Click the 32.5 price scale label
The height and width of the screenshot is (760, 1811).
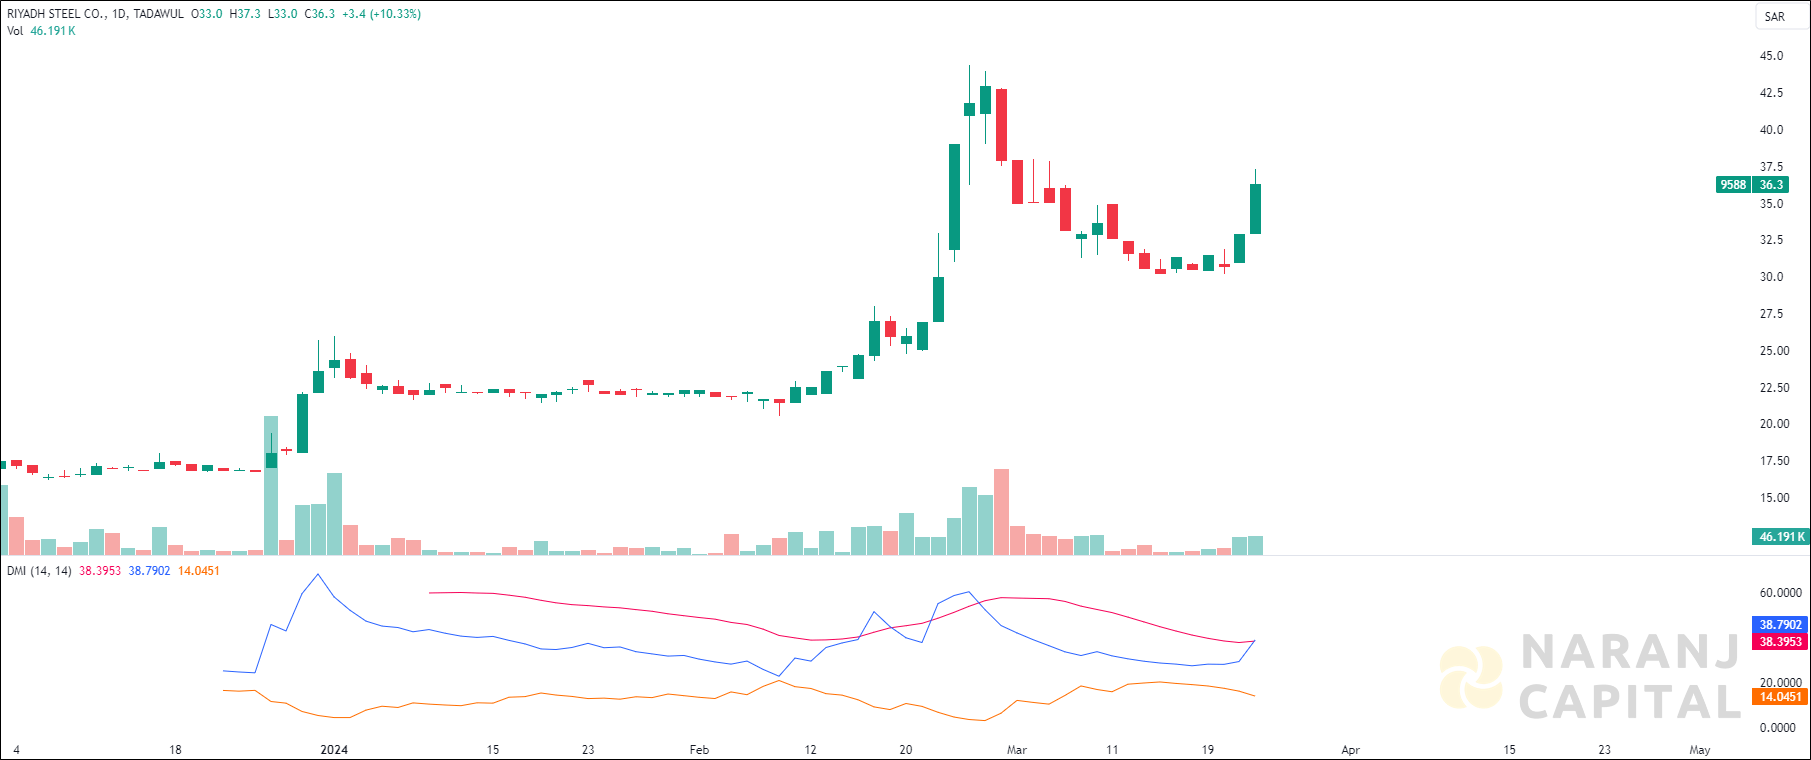click(x=1771, y=240)
